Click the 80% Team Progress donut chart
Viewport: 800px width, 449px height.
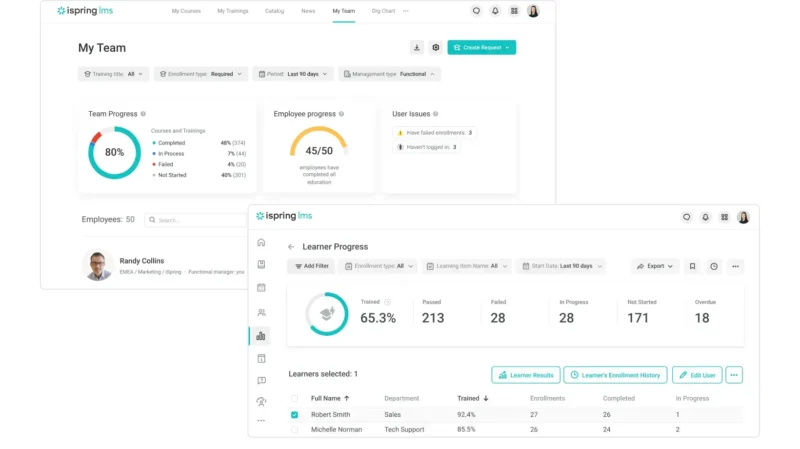114,153
